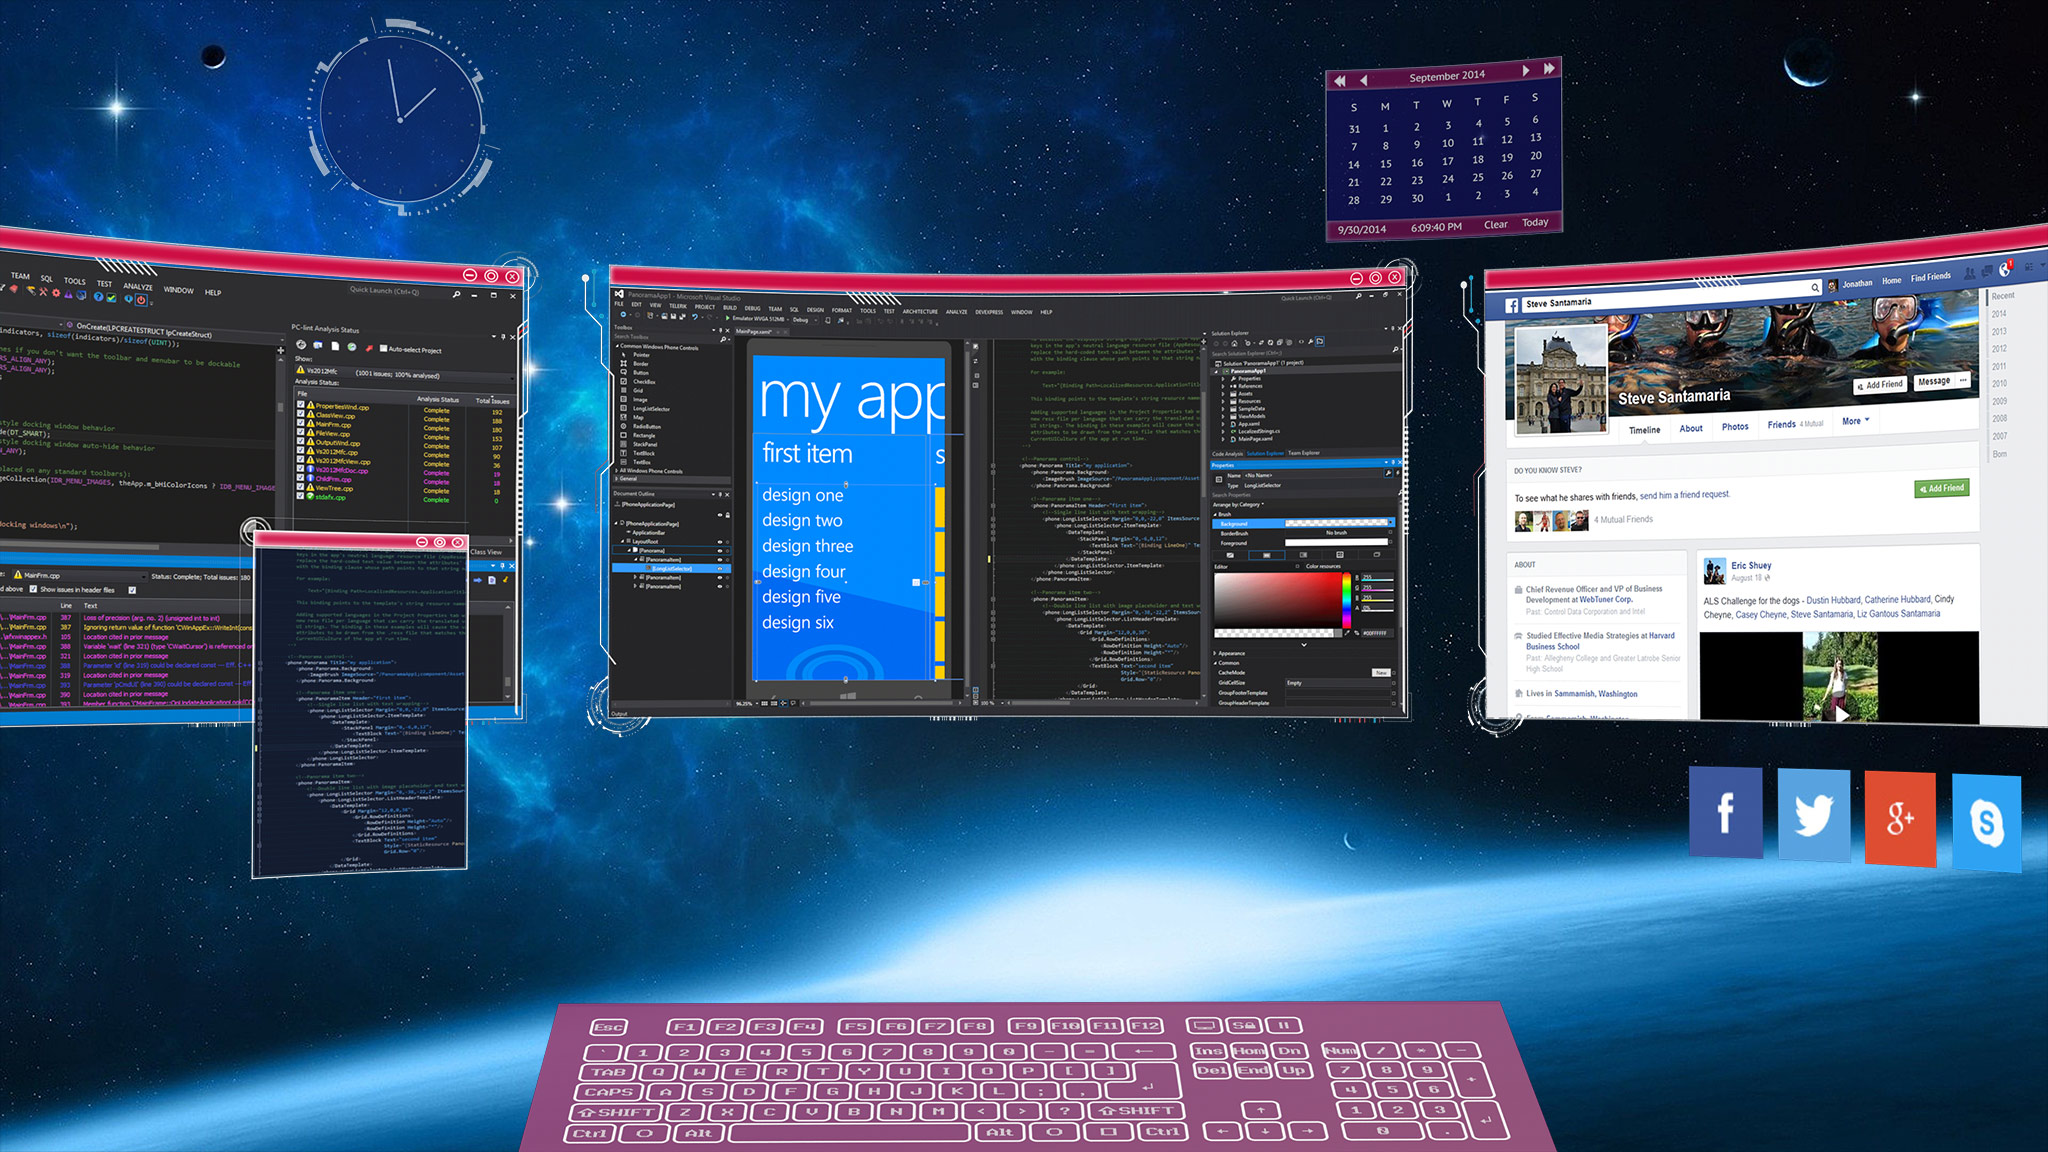Open the Google Plus shortcut tile
Image resolution: width=2048 pixels, height=1152 pixels.
coord(1900,819)
